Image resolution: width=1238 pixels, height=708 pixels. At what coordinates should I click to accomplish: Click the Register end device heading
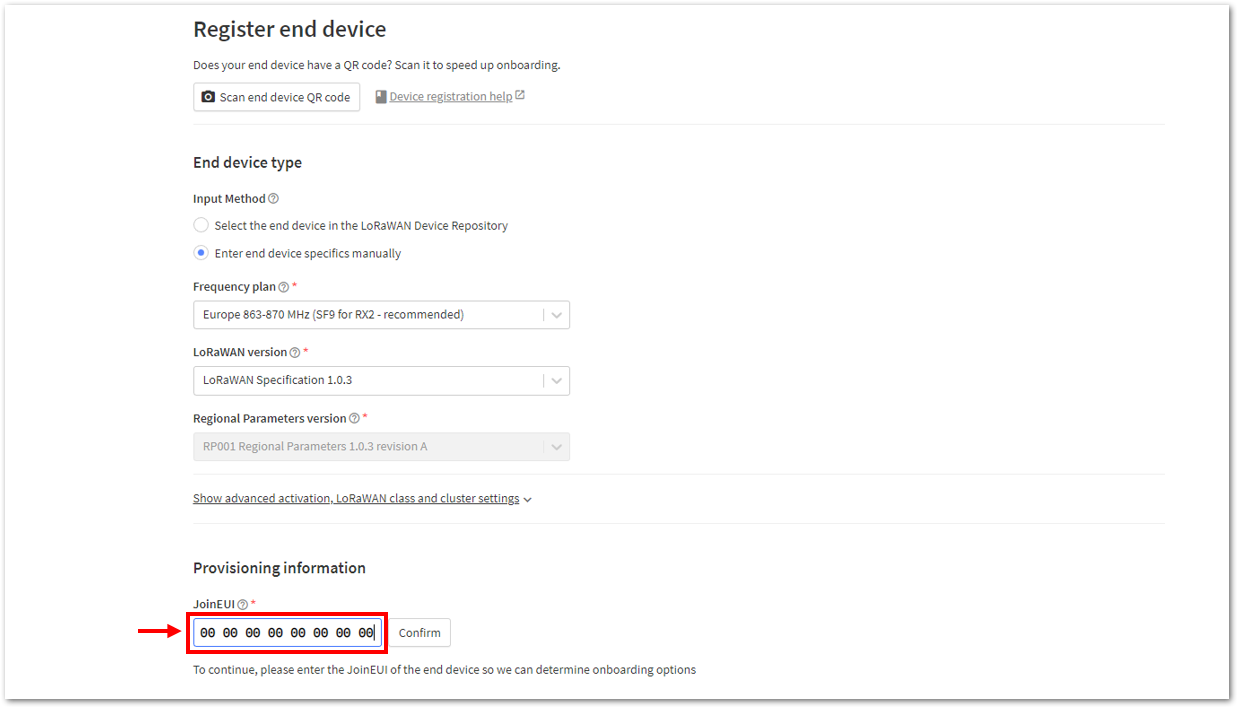tap(290, 30)
